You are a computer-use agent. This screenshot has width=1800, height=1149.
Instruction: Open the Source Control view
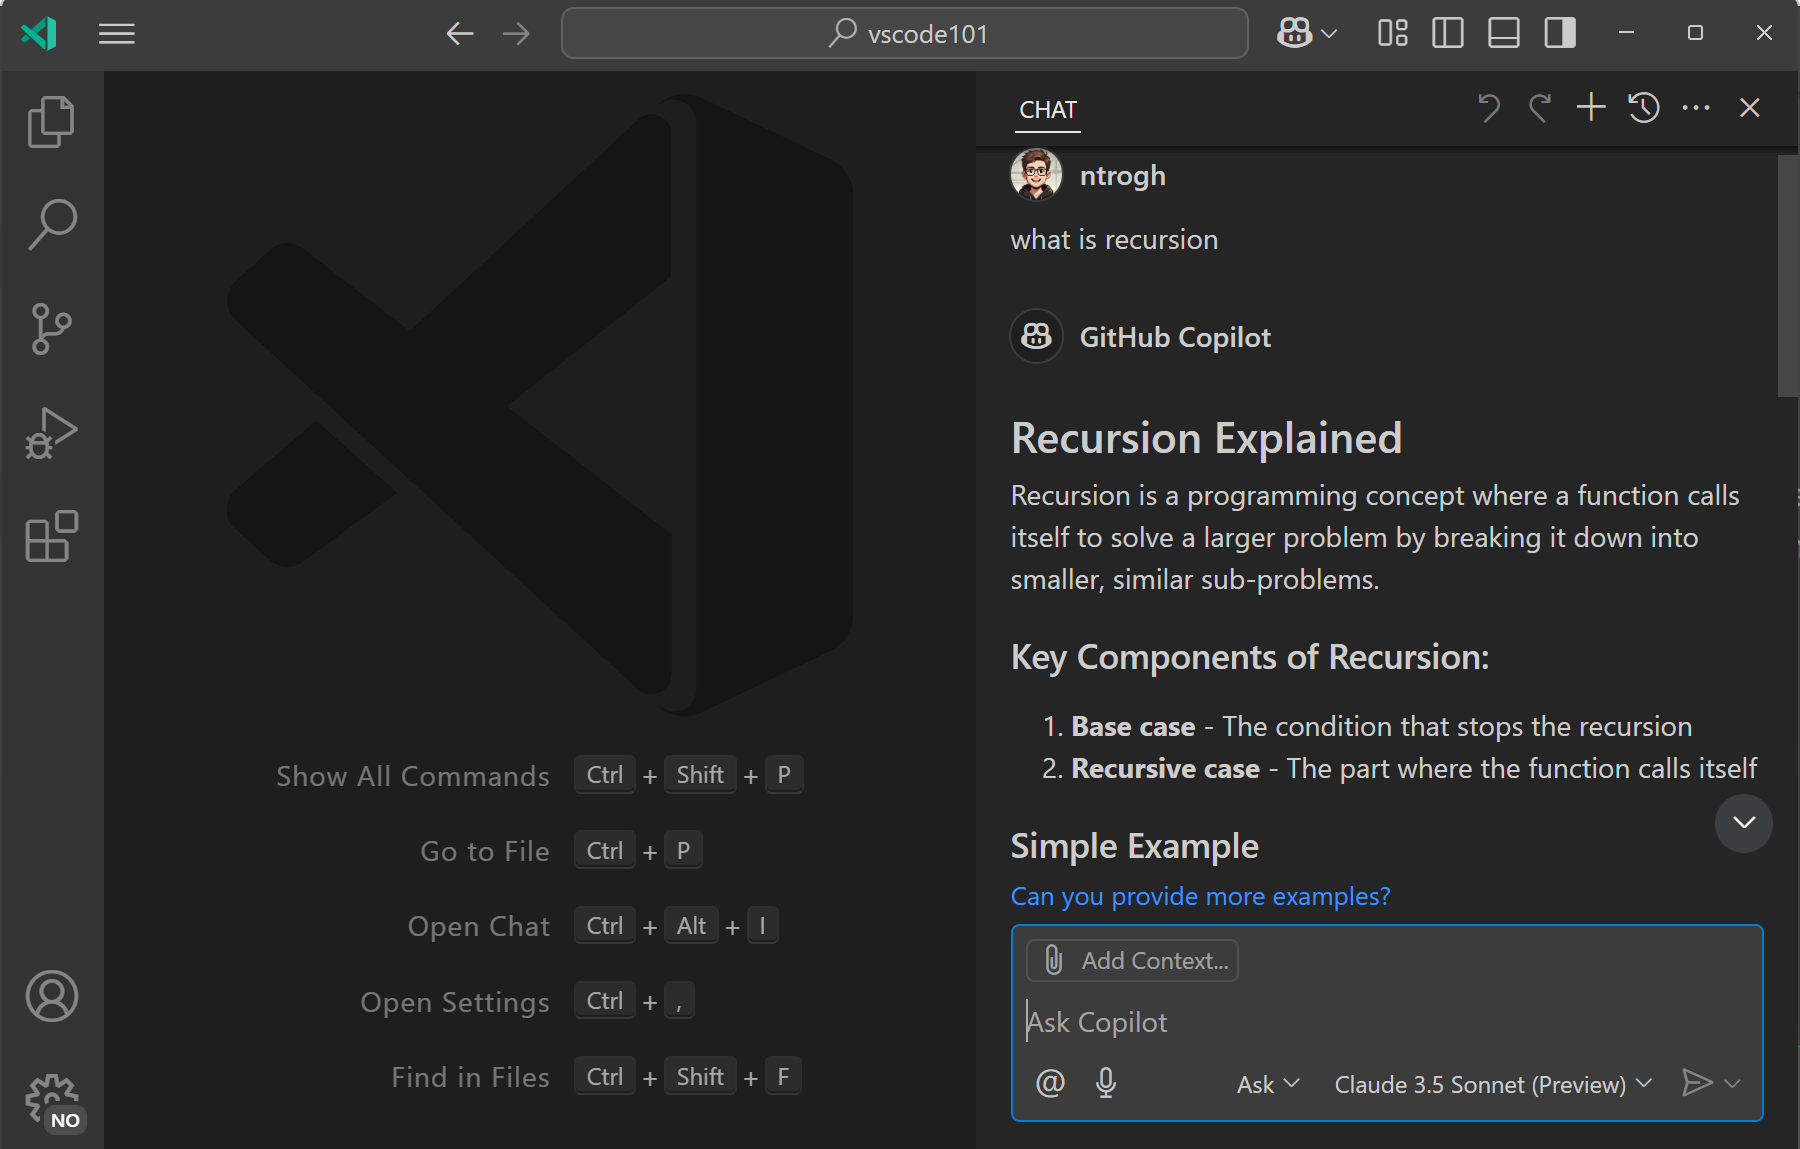[x=51, y=329]
